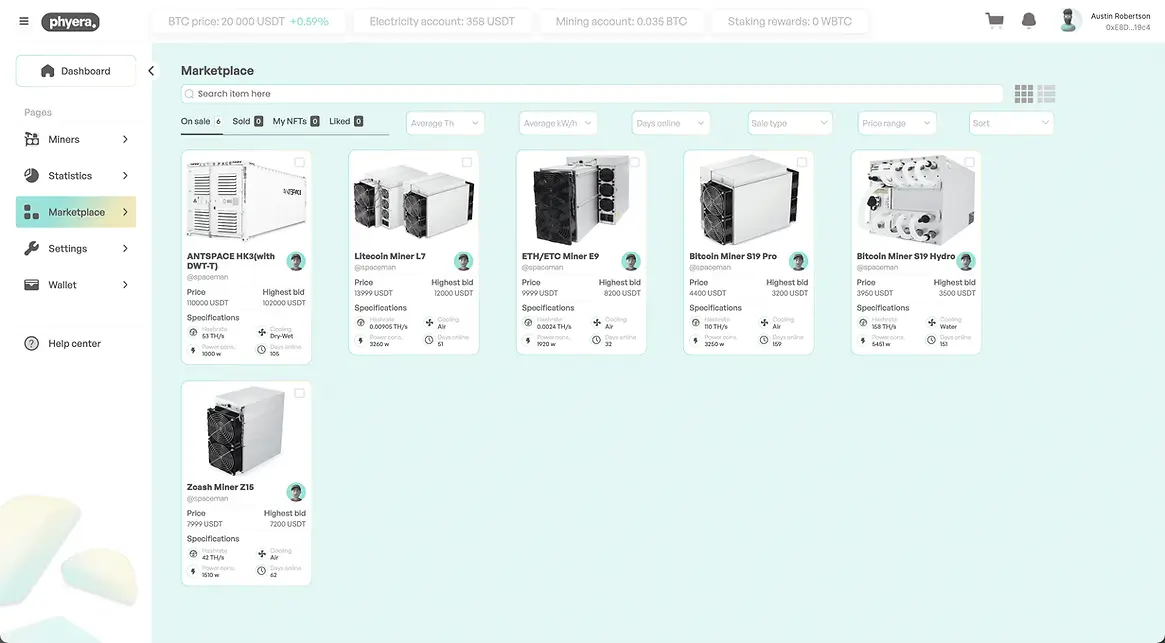This screenshot has height=643, width=1165.
Task: Switch to list view layout
Action: [x=1047, y=94]
